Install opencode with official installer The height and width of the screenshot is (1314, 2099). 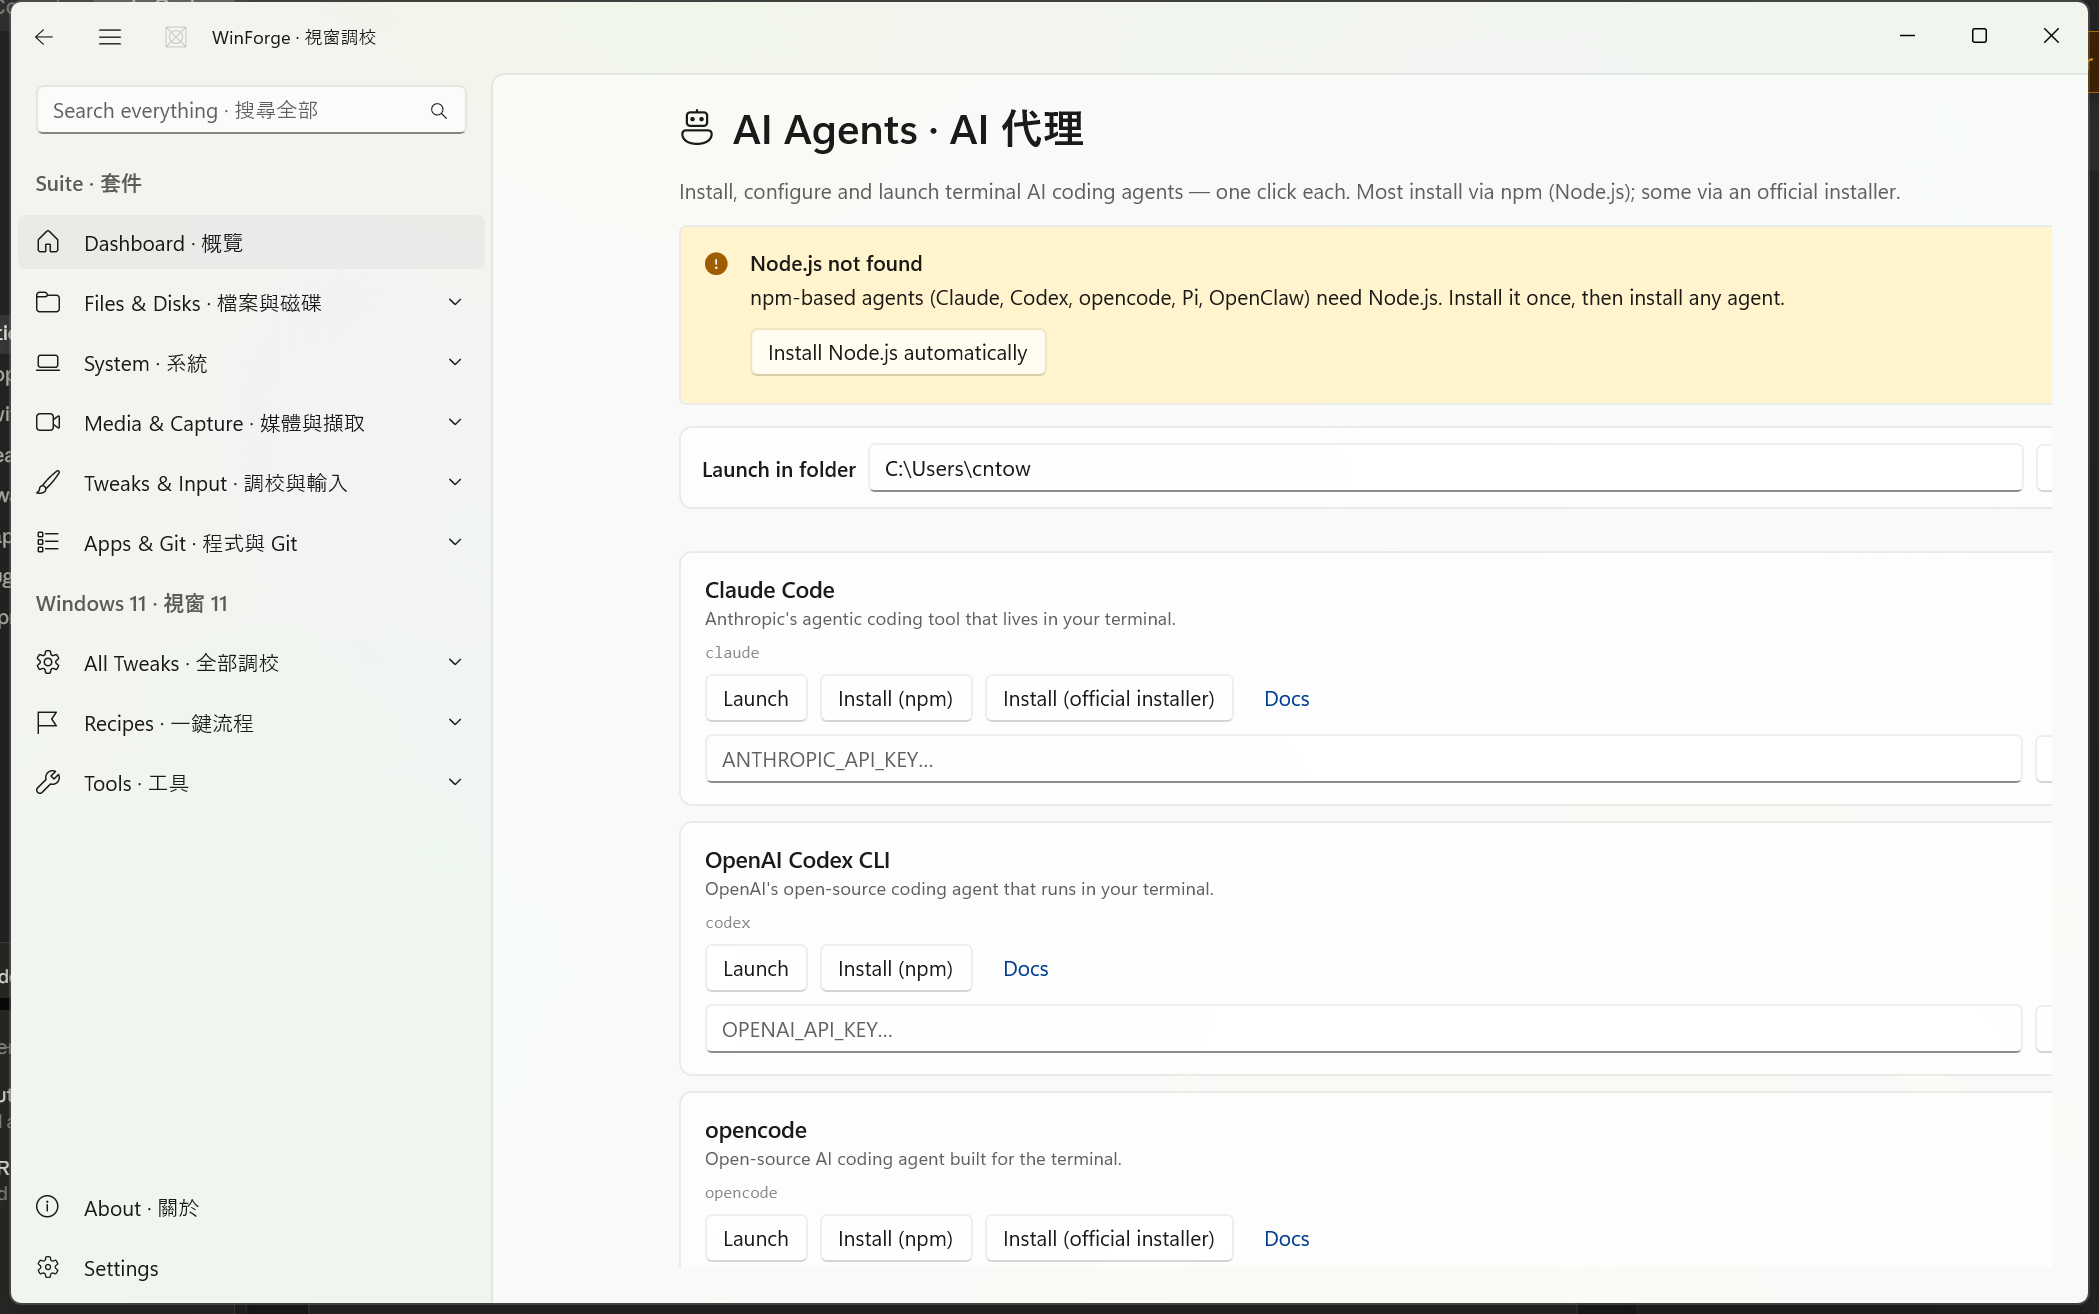click(1109, 1239)
